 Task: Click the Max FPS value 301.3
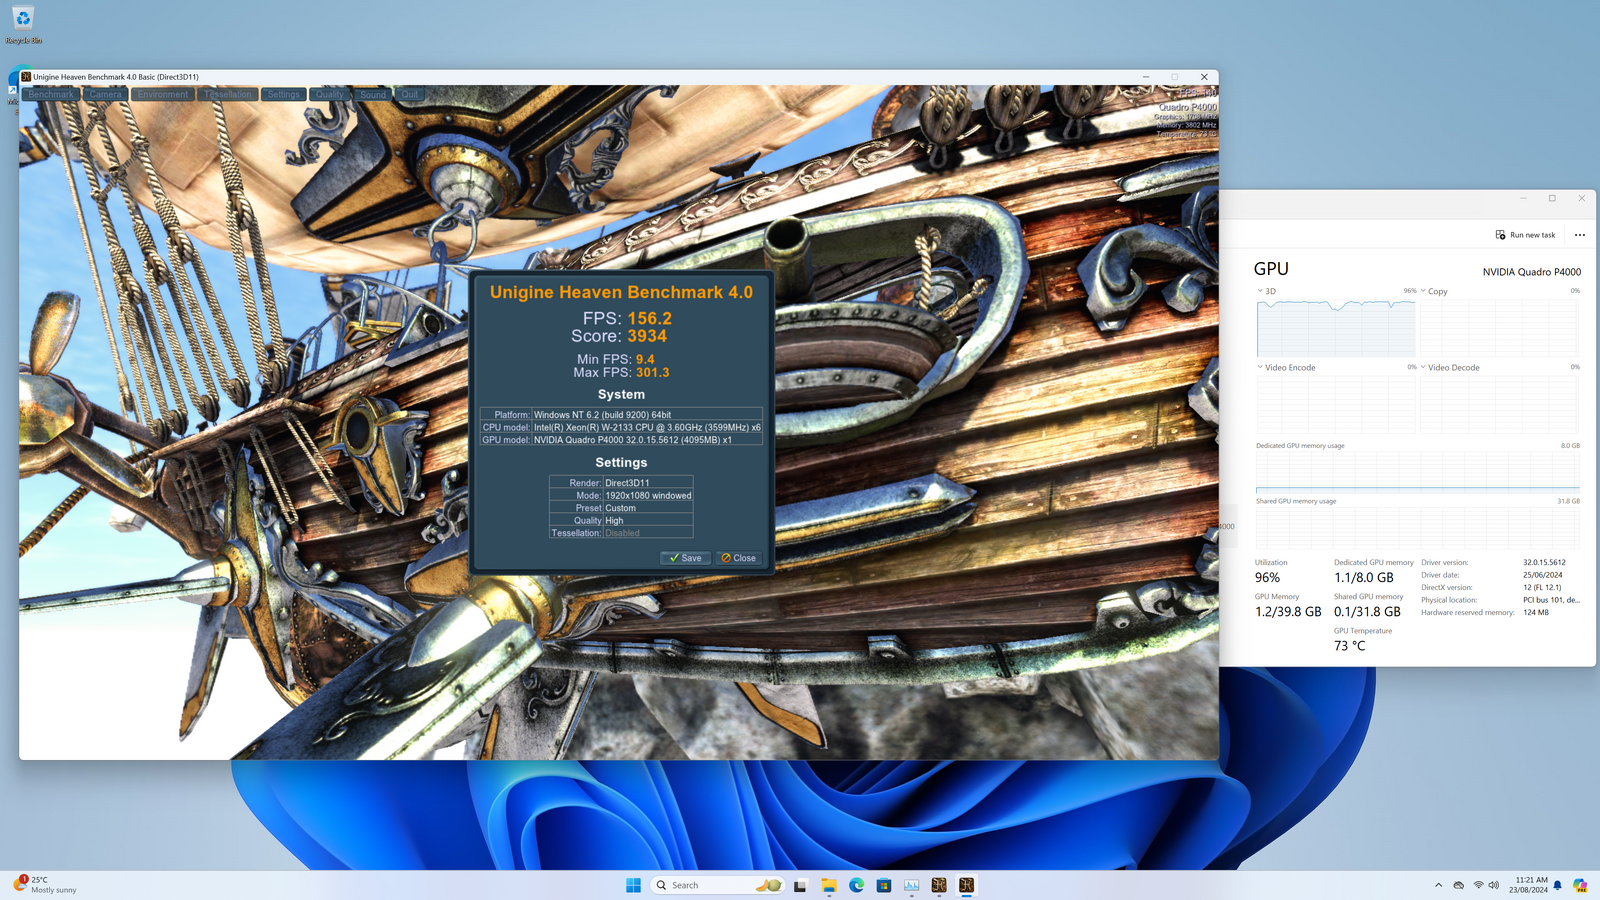click(653, 372)
